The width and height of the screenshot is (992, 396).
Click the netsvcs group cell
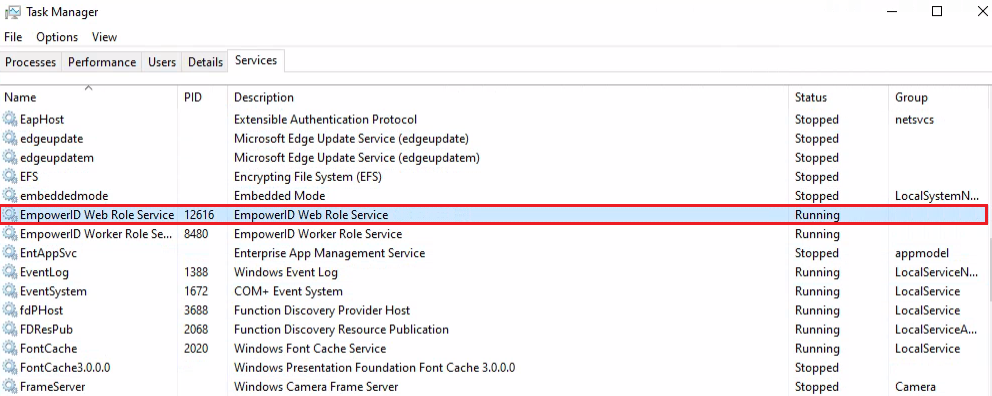[914, 120]
